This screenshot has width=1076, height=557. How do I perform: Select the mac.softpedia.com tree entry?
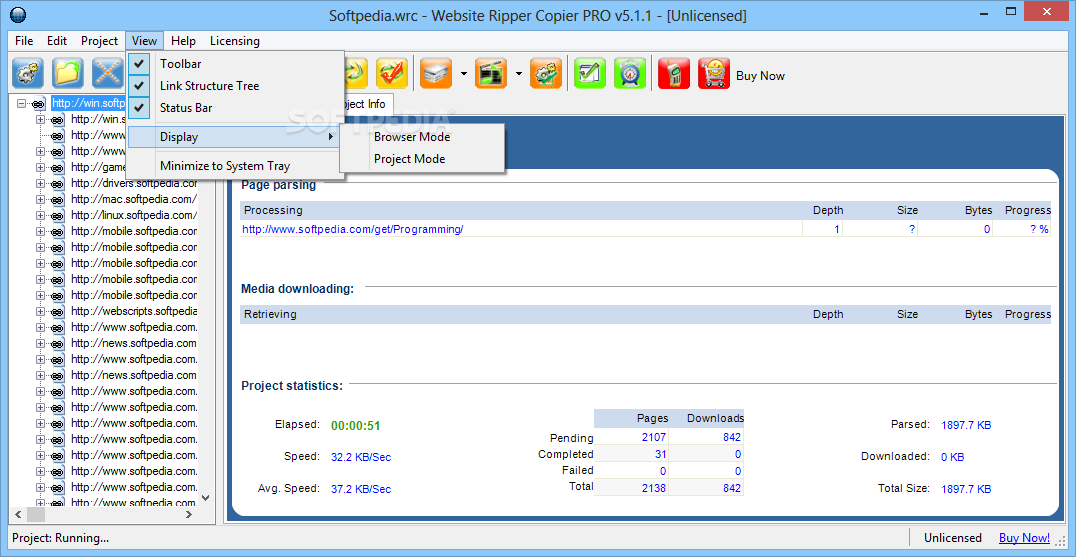click(134, 200)
